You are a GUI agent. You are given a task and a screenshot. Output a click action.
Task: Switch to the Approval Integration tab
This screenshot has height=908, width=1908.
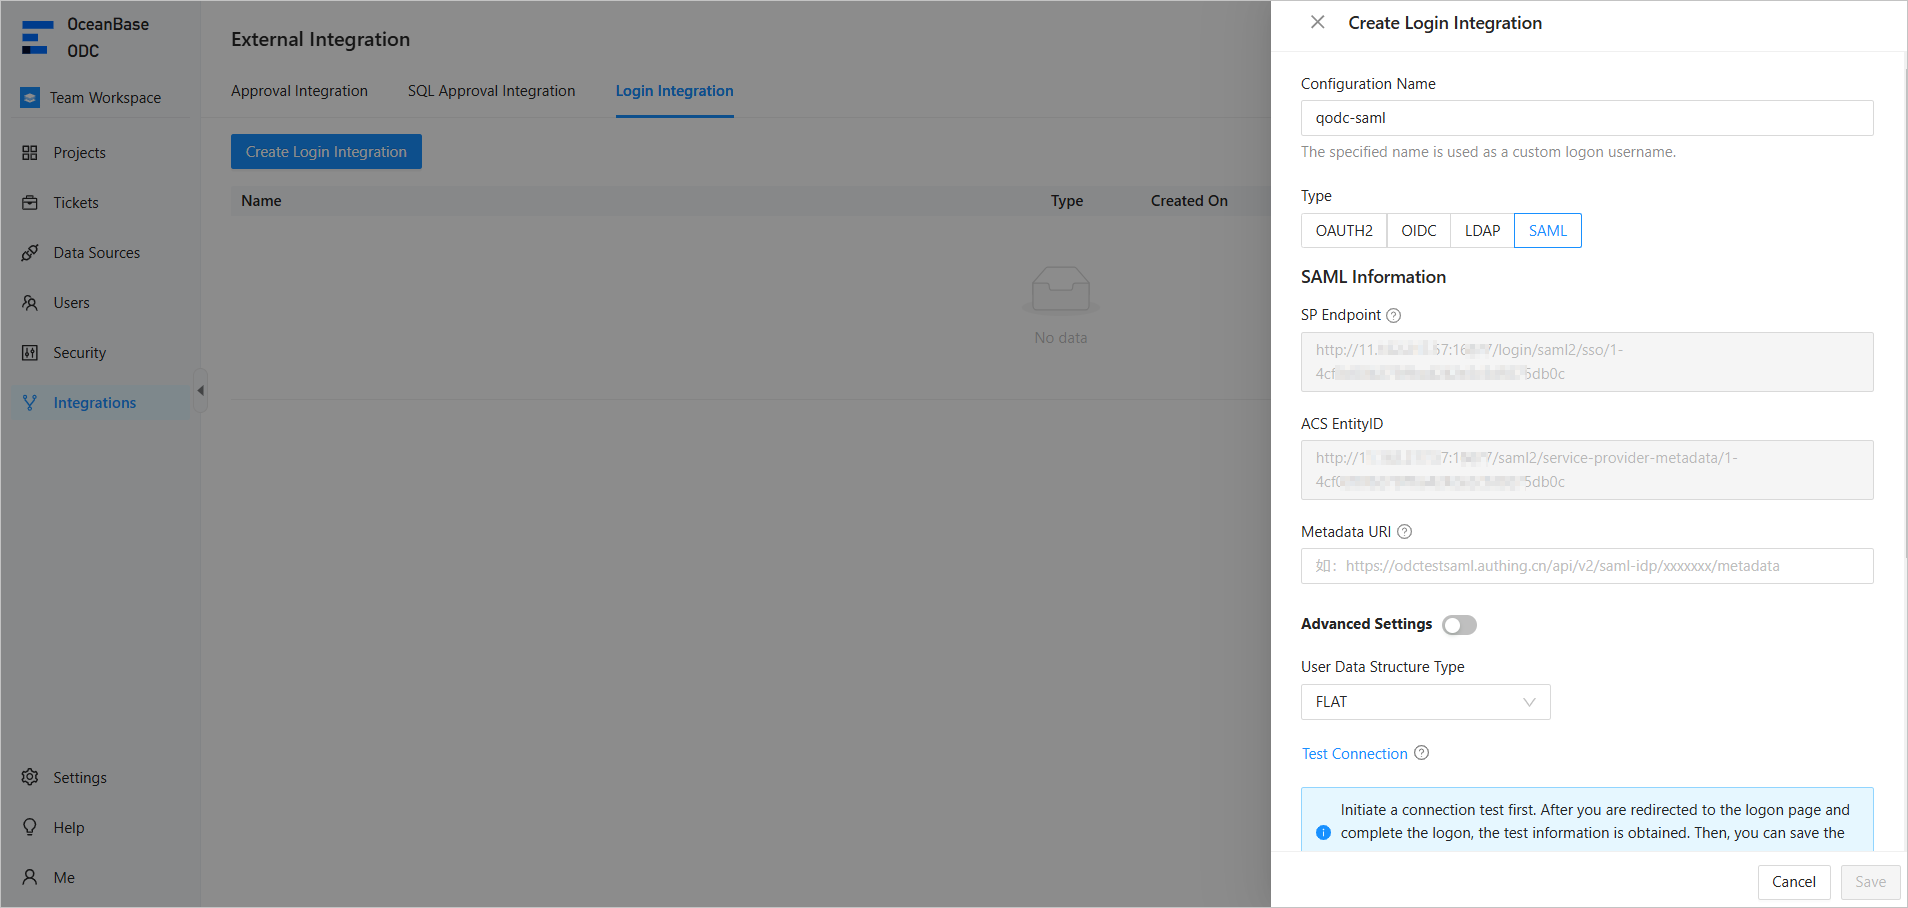coord(299,91)
